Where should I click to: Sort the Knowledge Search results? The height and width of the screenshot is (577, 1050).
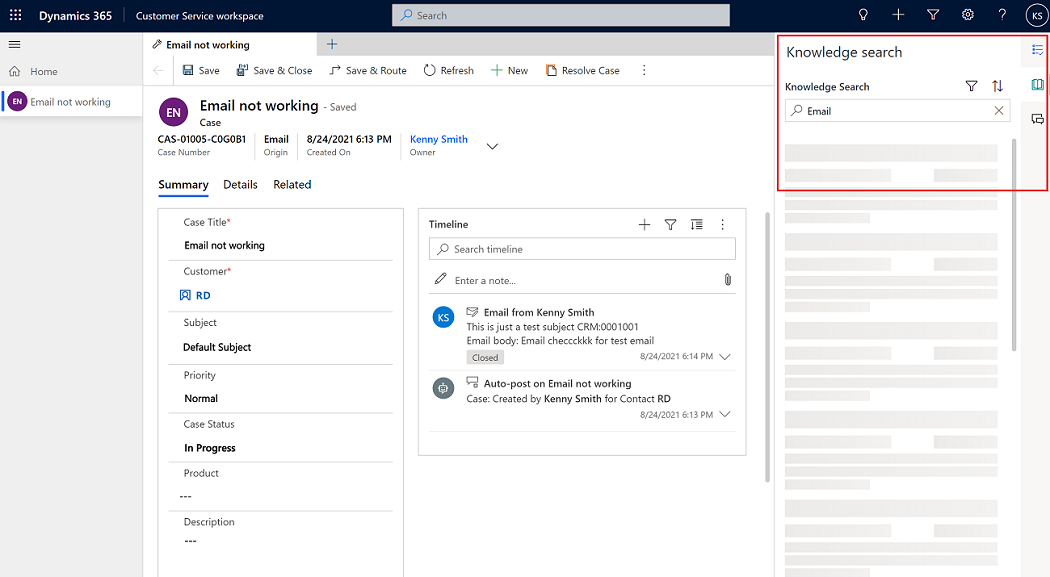click(x=997, y=86)
